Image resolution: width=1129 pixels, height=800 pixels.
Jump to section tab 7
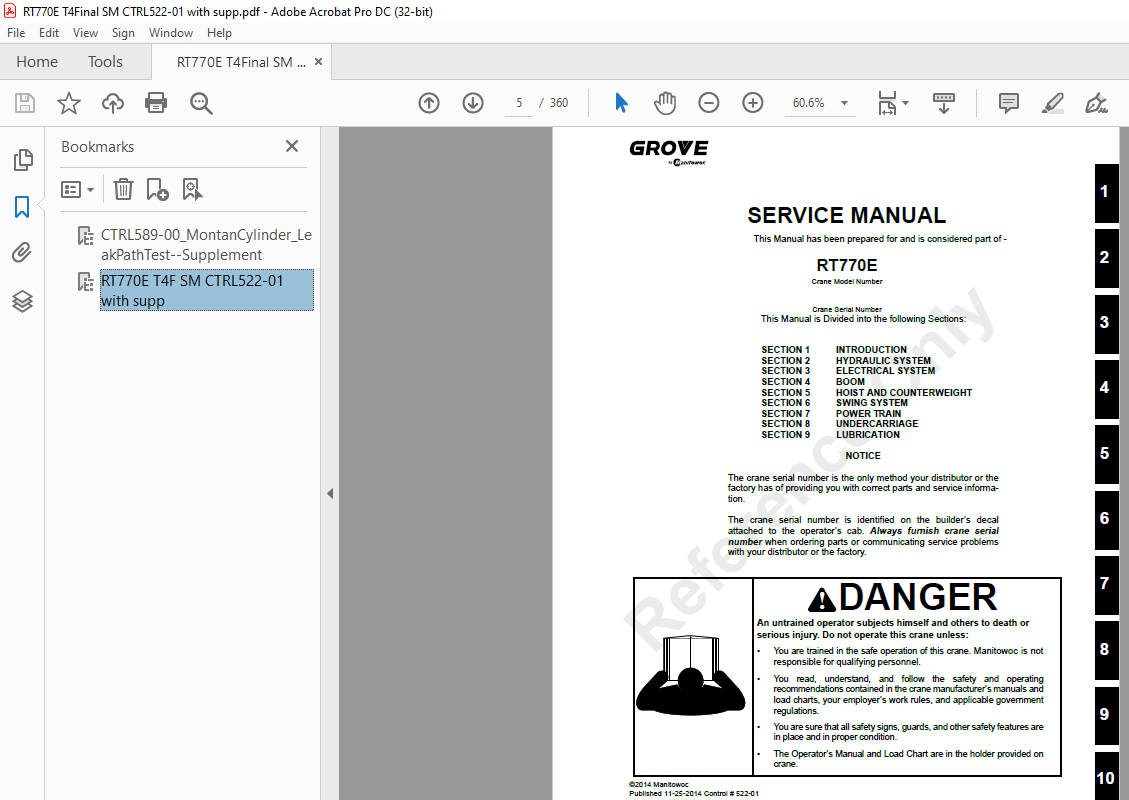(1105, 584)
